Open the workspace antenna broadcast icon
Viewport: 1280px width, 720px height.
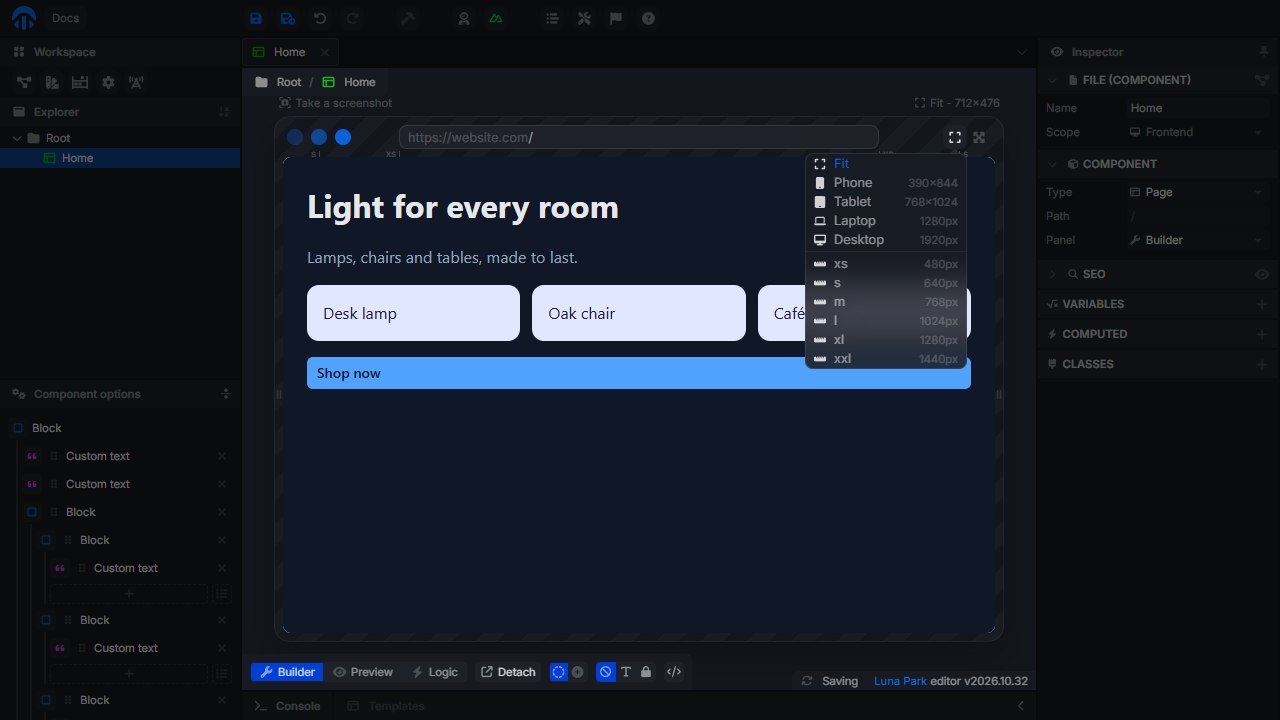(x=136, y=82)
